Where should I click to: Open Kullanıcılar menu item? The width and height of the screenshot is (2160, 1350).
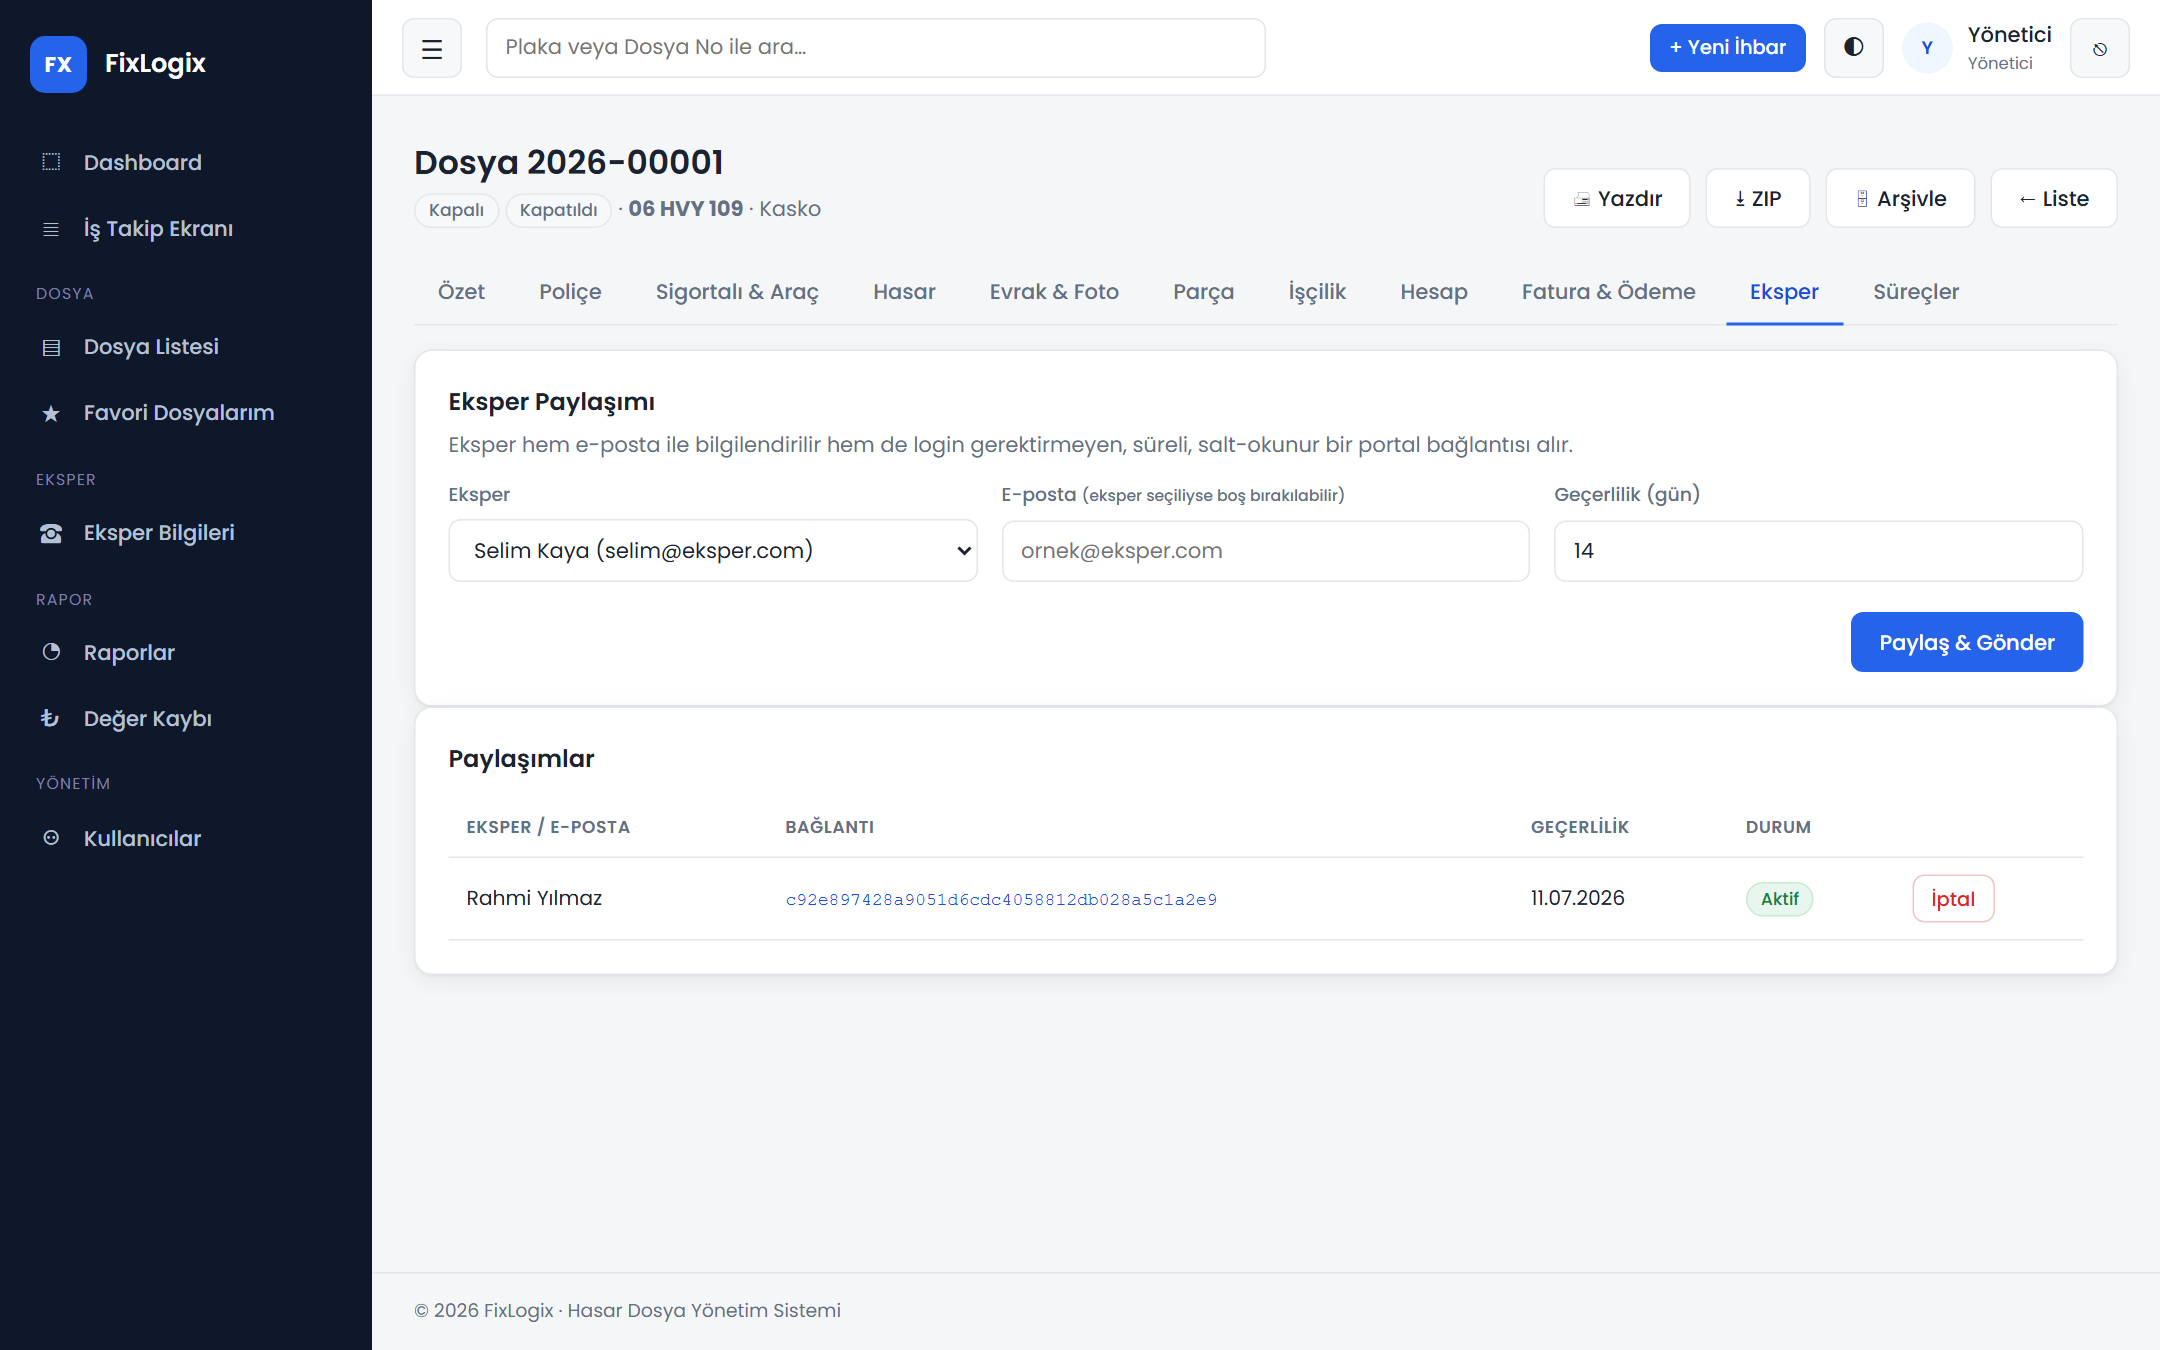(x=186, y=838)
